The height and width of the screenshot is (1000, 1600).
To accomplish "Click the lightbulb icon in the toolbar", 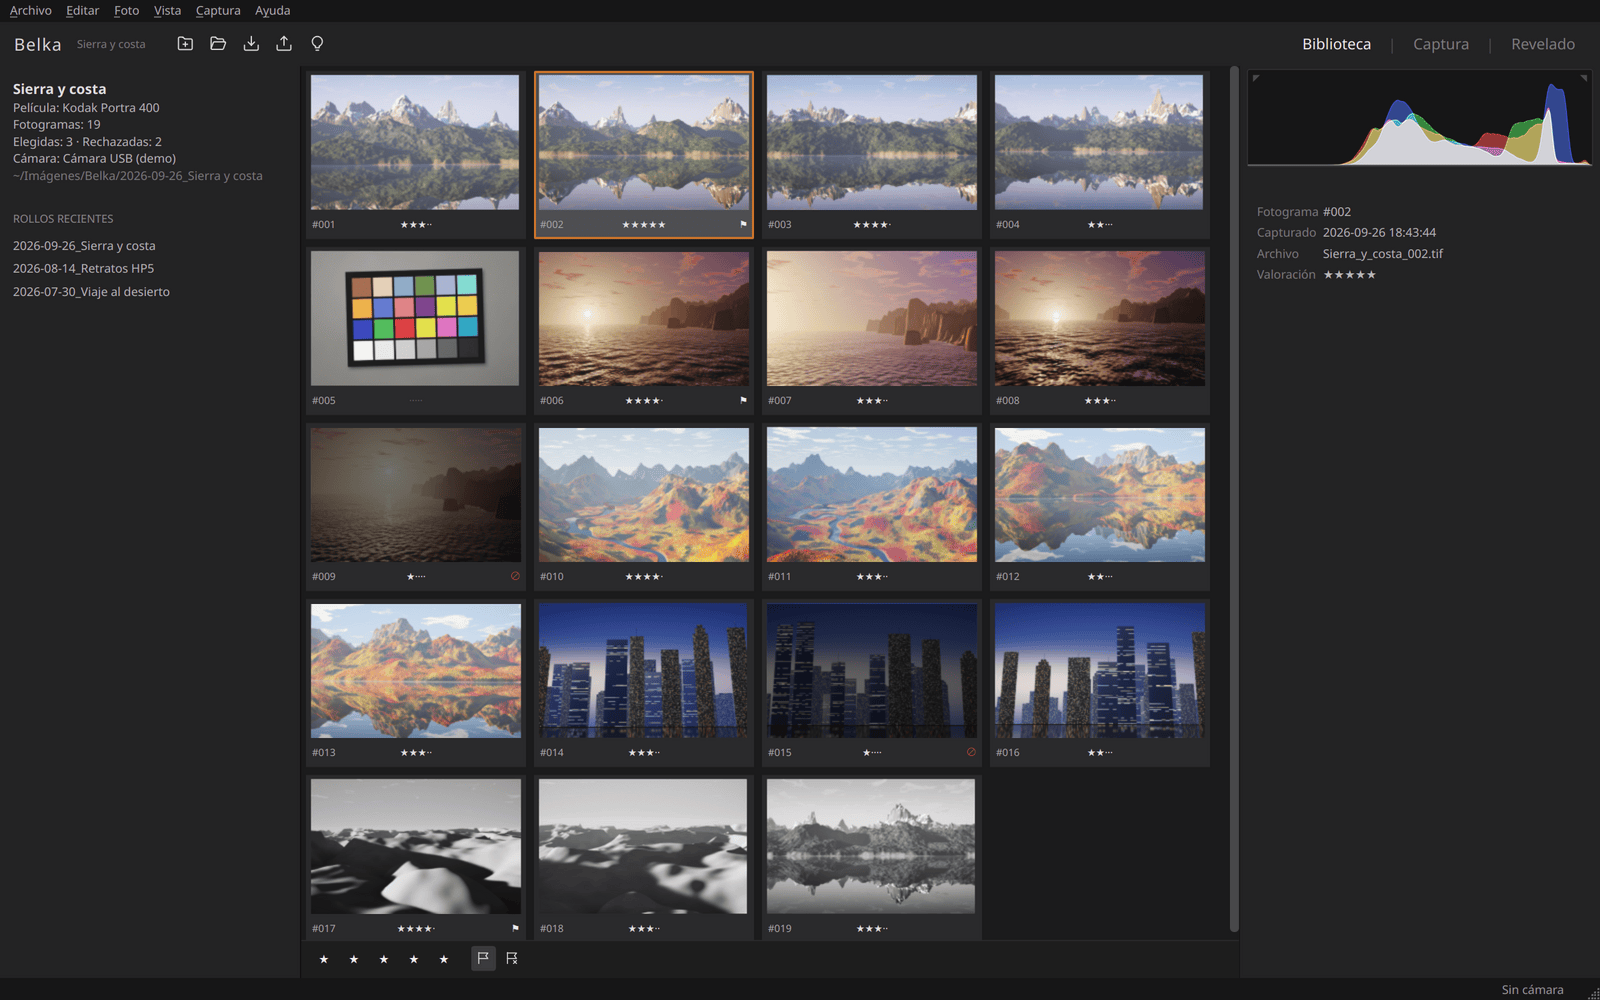I will pos(317,43).
